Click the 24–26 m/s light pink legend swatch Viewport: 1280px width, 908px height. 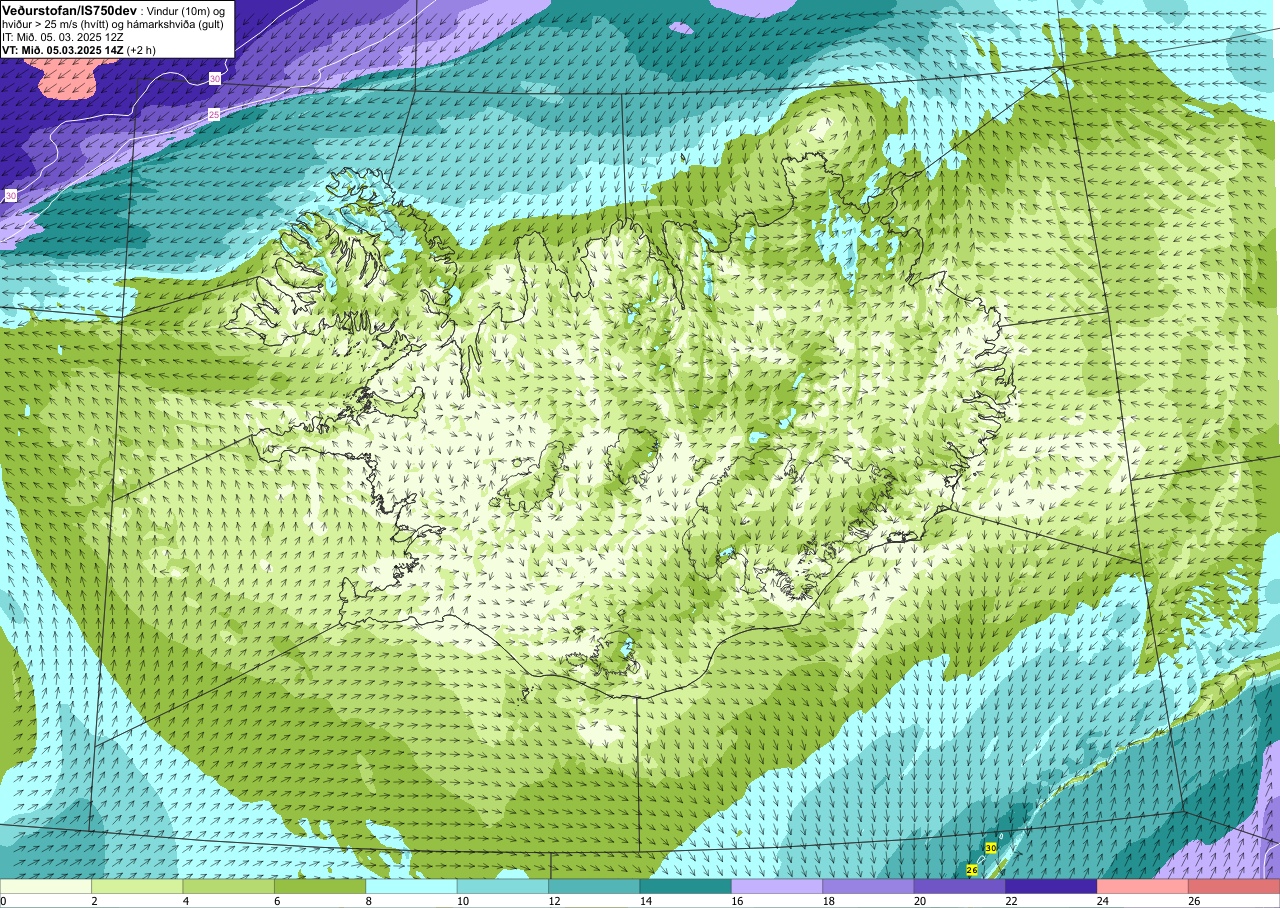[x=1143, y=886]
